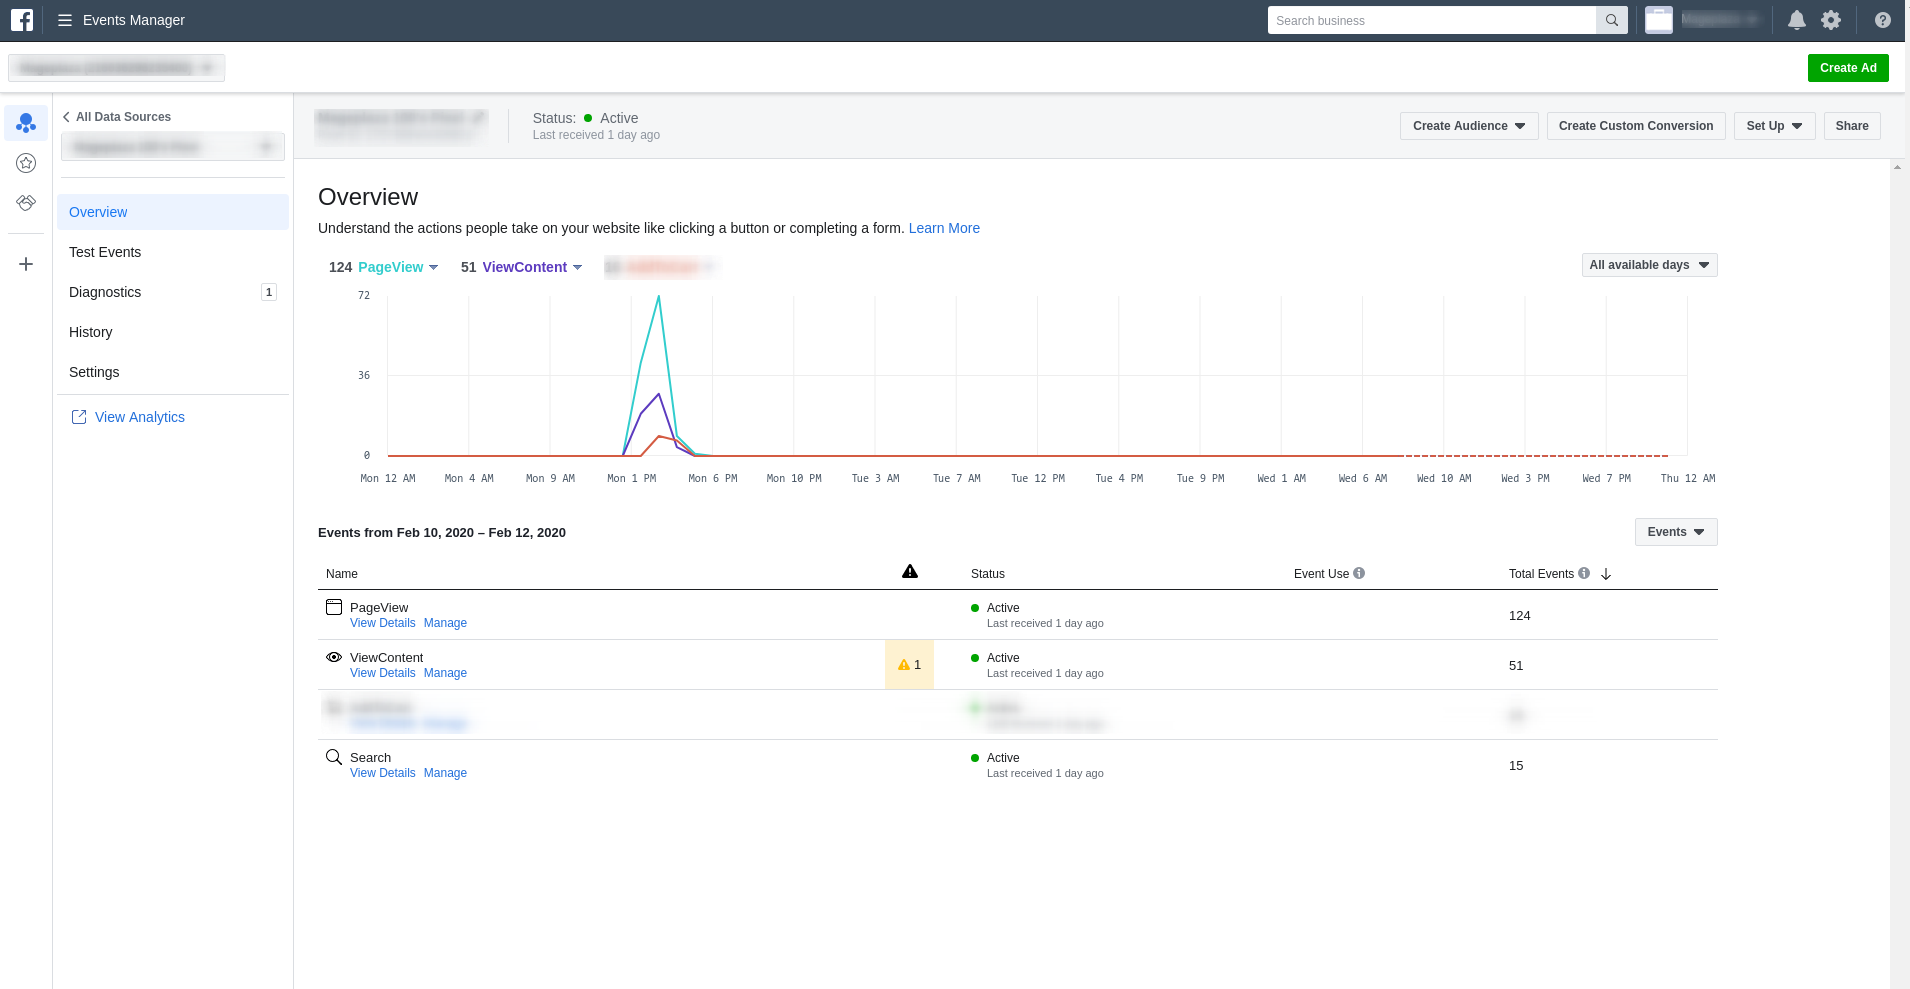Open the Diagnostics tab

[x=173, y=292]
